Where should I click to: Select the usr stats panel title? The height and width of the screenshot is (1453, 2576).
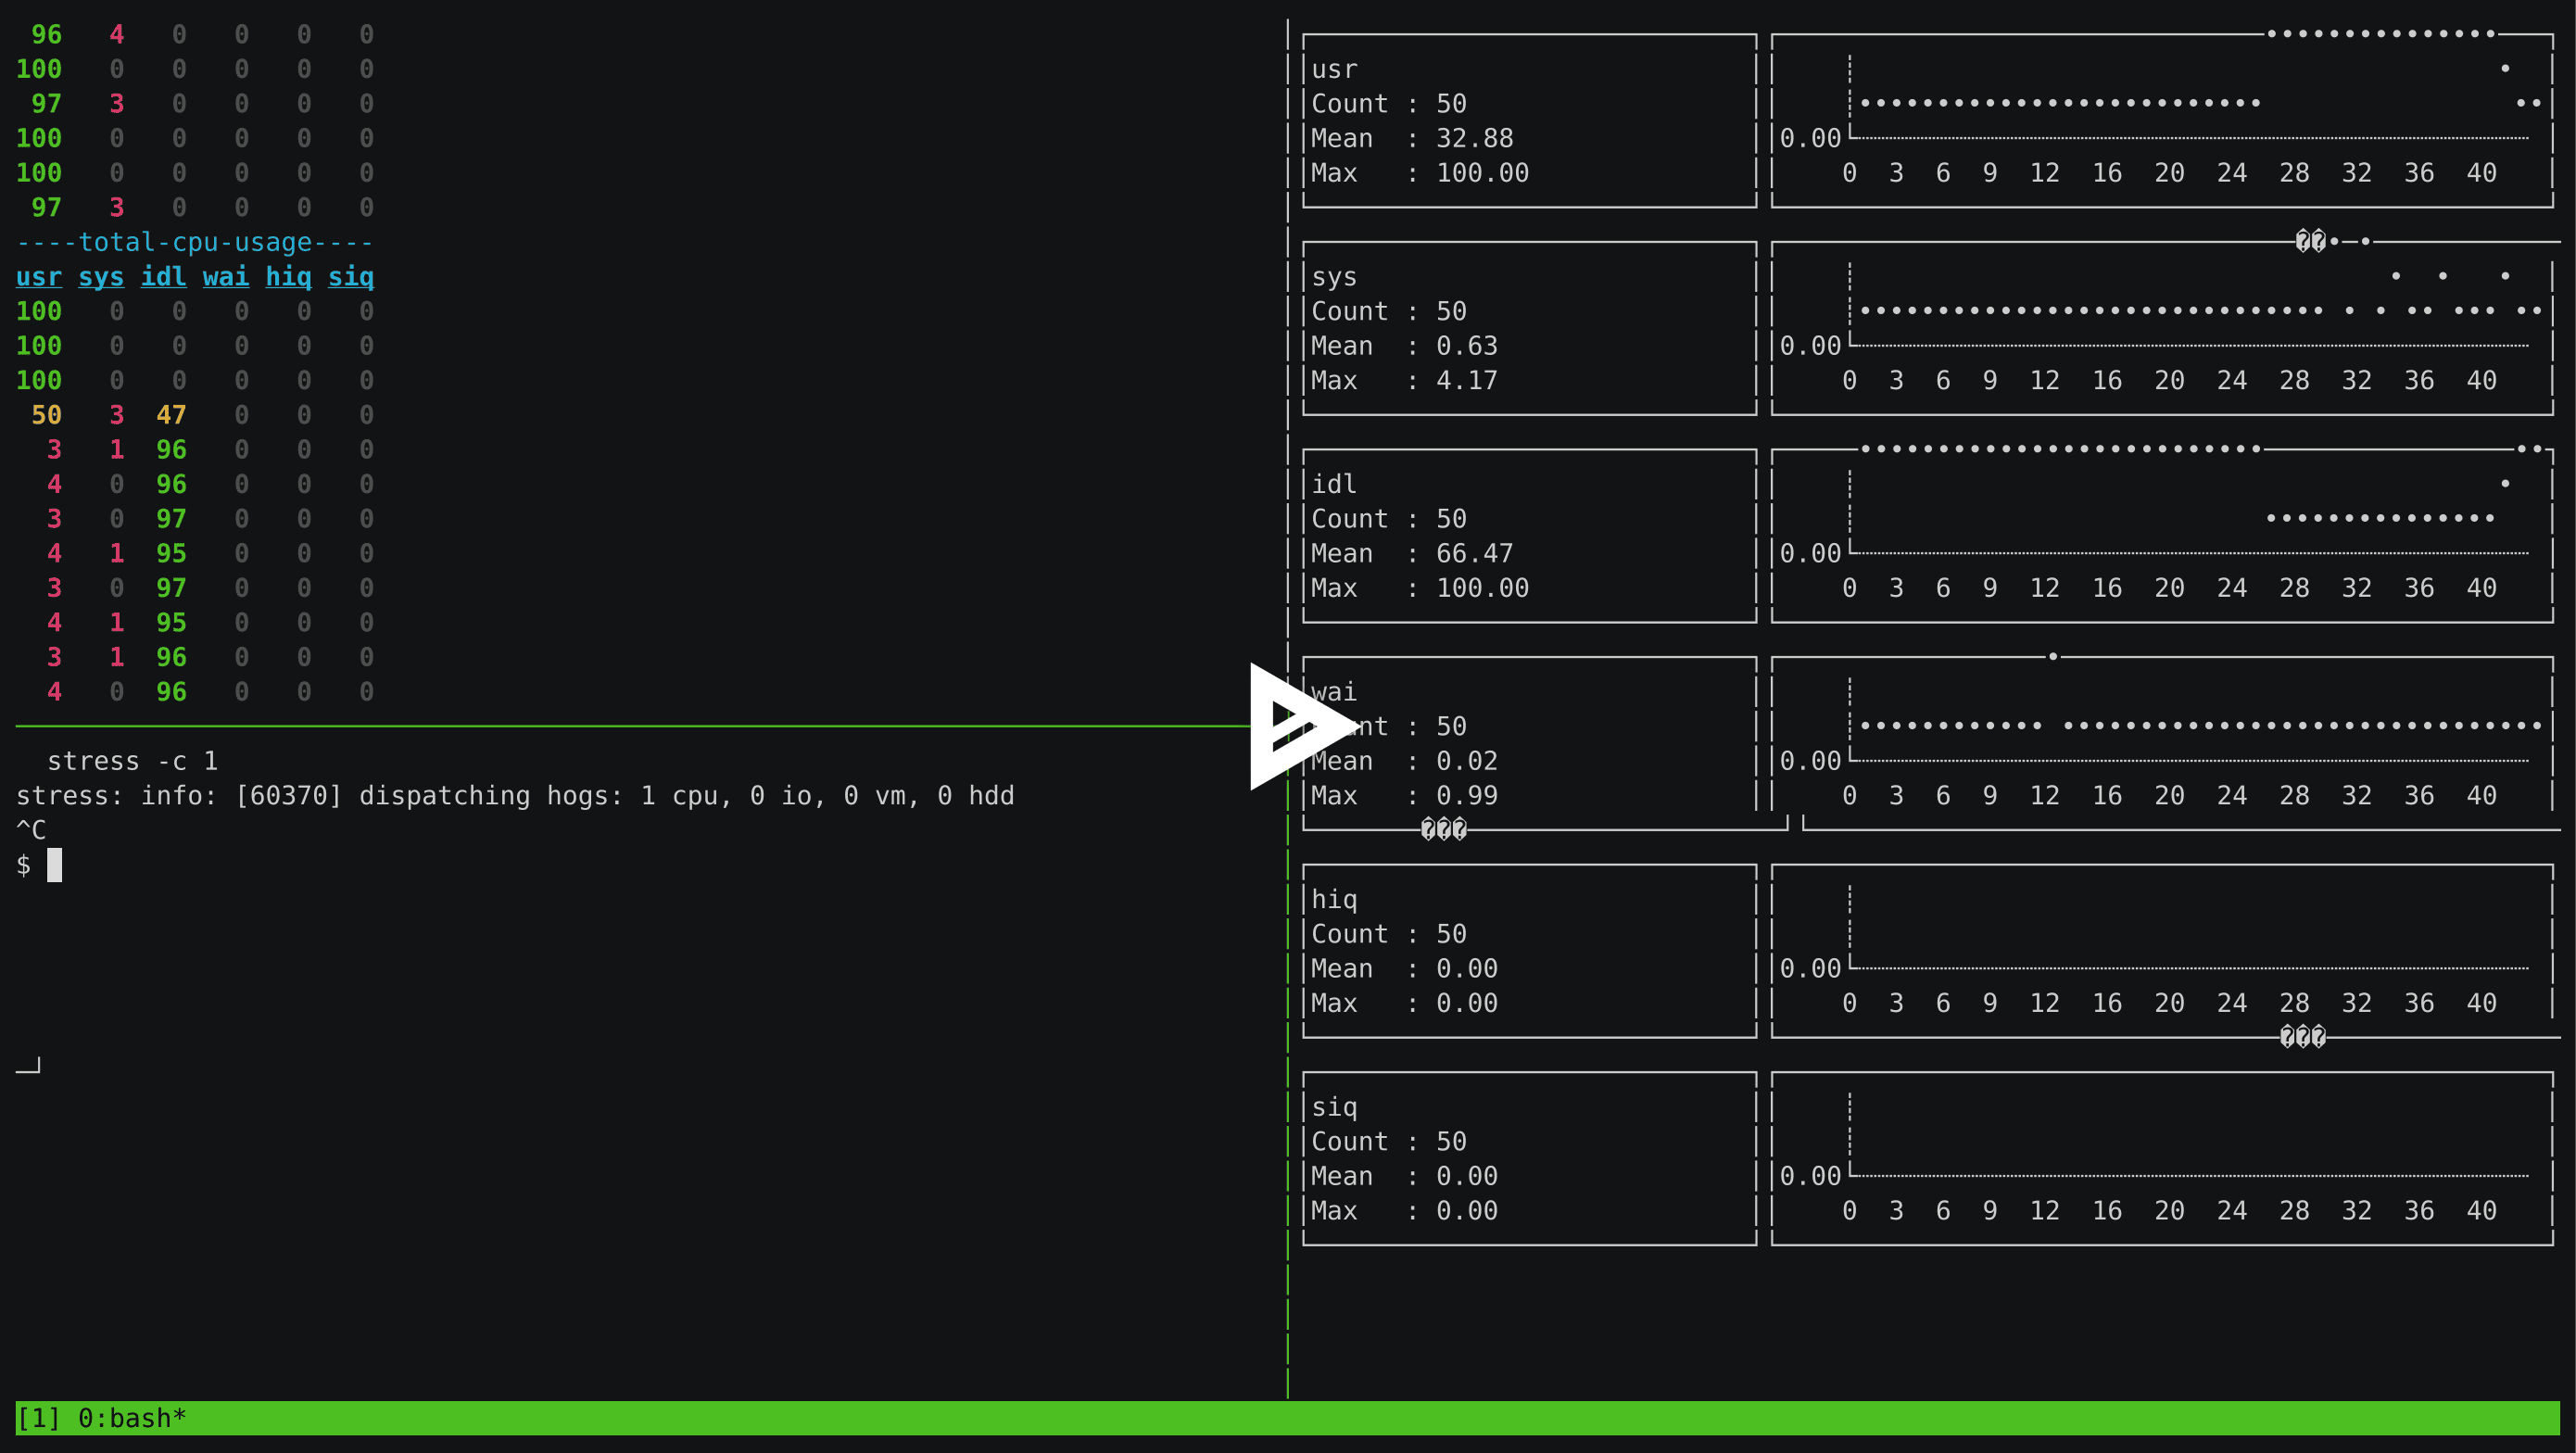pyautogui.click(x=1334, y=69)
